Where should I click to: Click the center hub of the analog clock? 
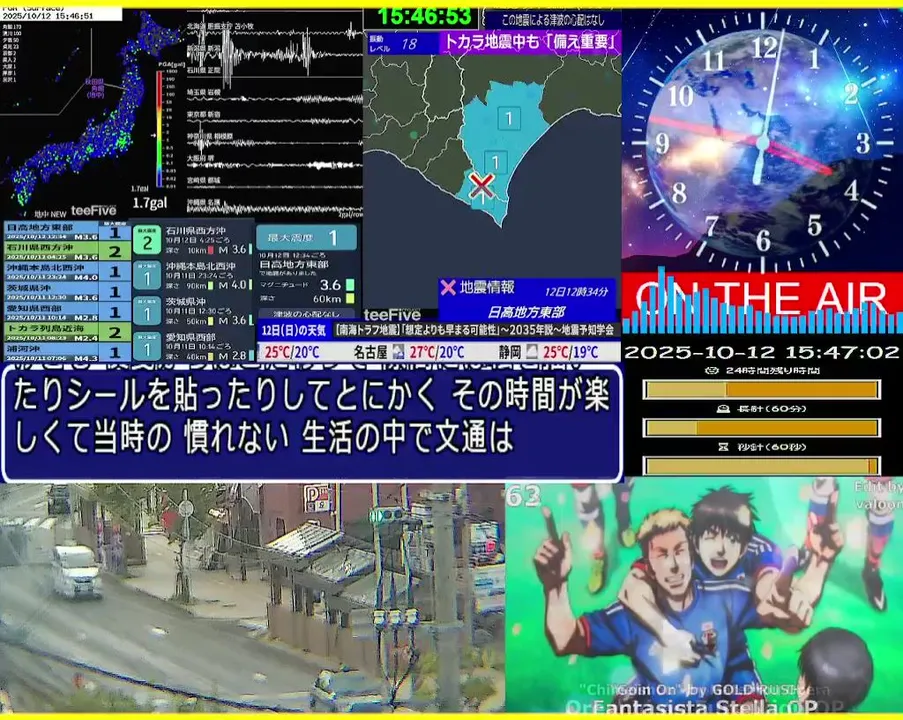[x=762, y=143]
